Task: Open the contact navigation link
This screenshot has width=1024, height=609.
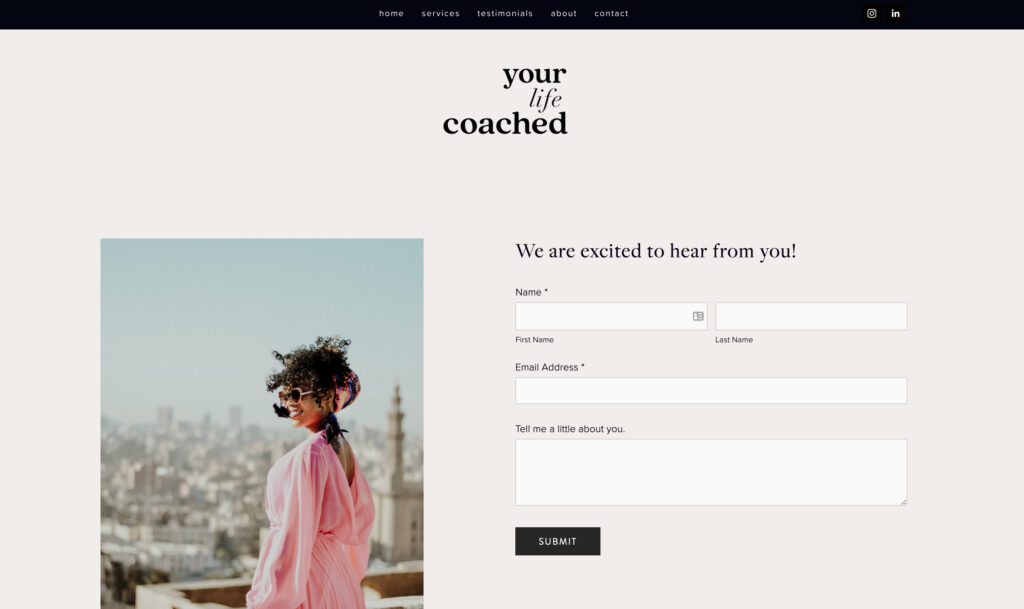Action: click(x=611, y=14)
